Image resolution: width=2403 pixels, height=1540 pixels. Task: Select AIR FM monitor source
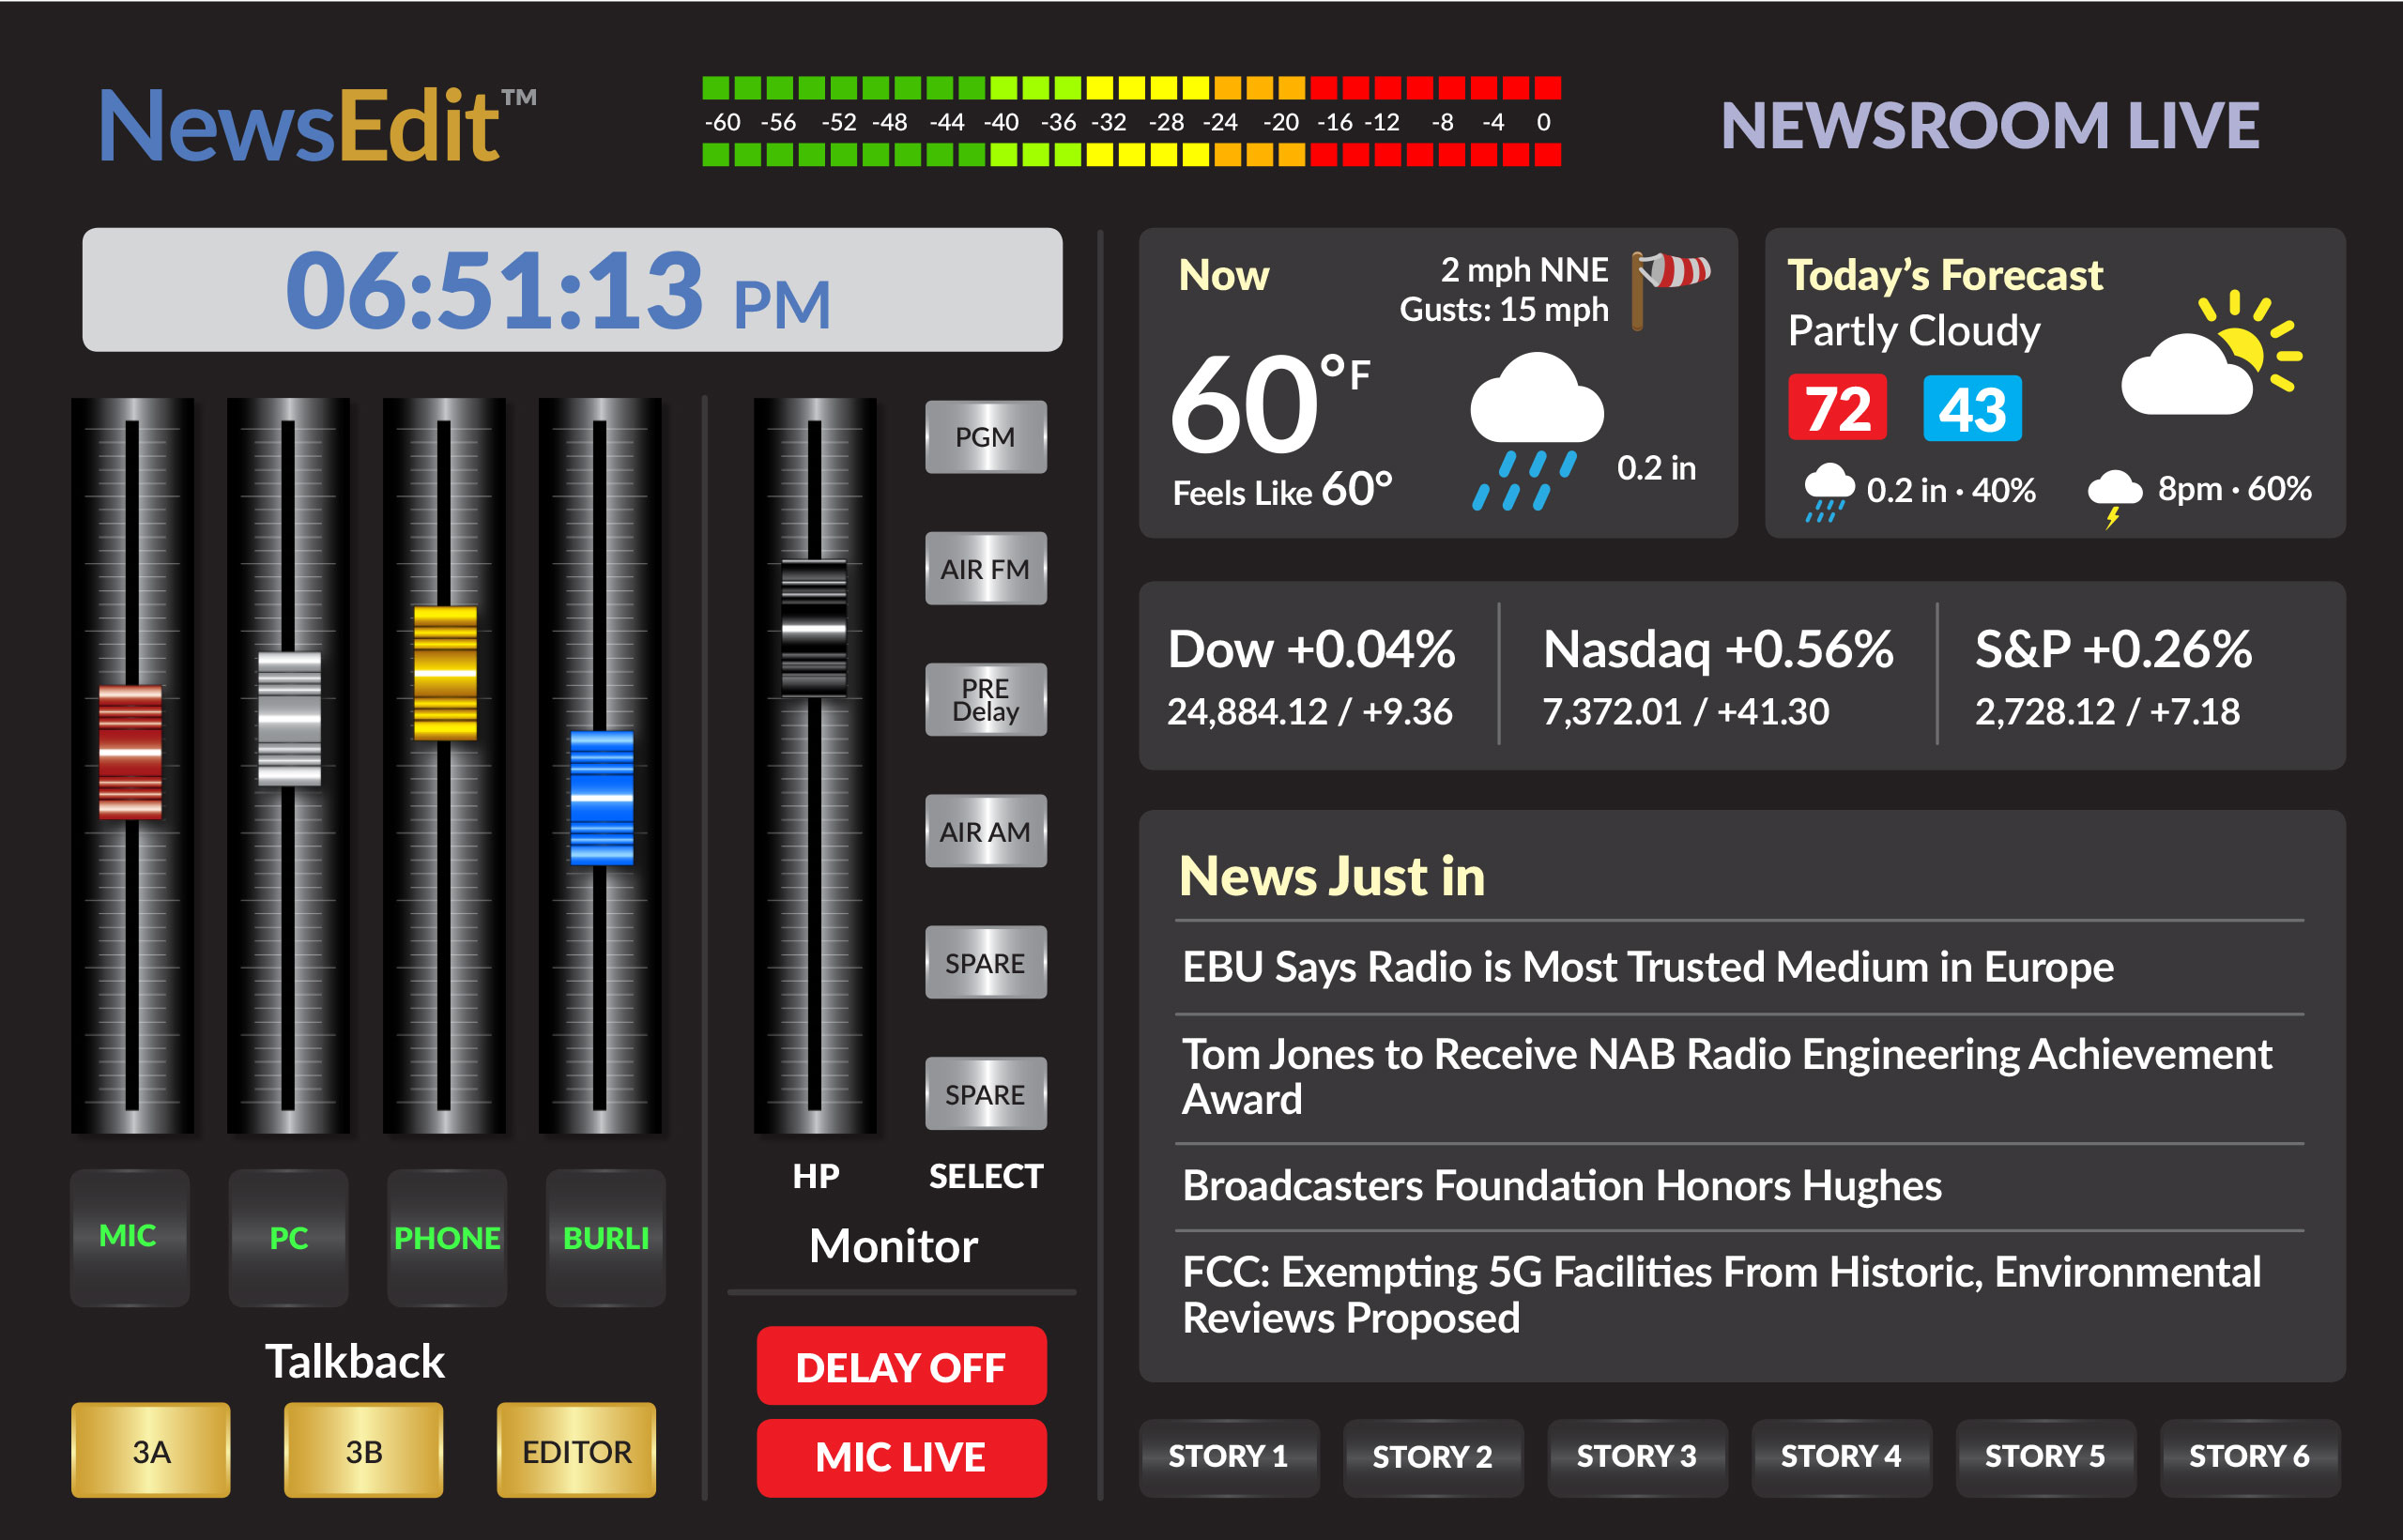click(986, 568)
